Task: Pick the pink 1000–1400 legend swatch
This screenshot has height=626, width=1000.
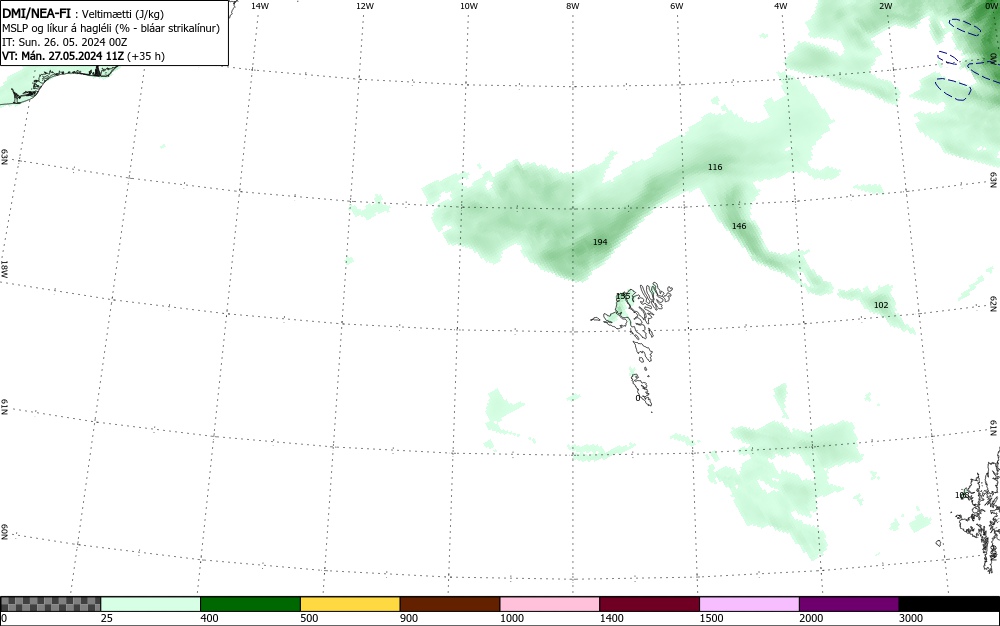Action: 549,604
